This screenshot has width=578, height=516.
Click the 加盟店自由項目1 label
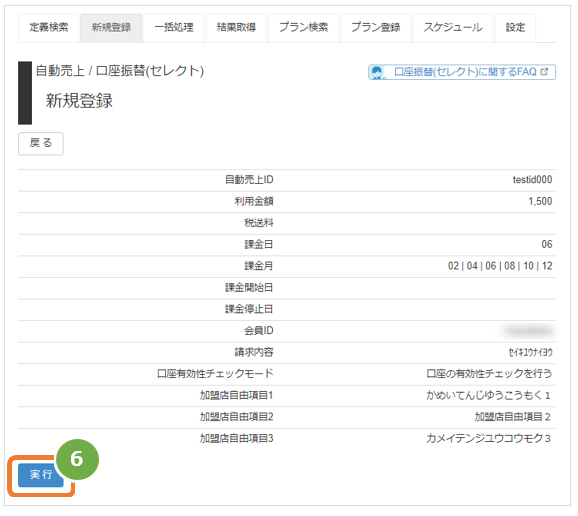pyautogui.click(x=236, y=396)
